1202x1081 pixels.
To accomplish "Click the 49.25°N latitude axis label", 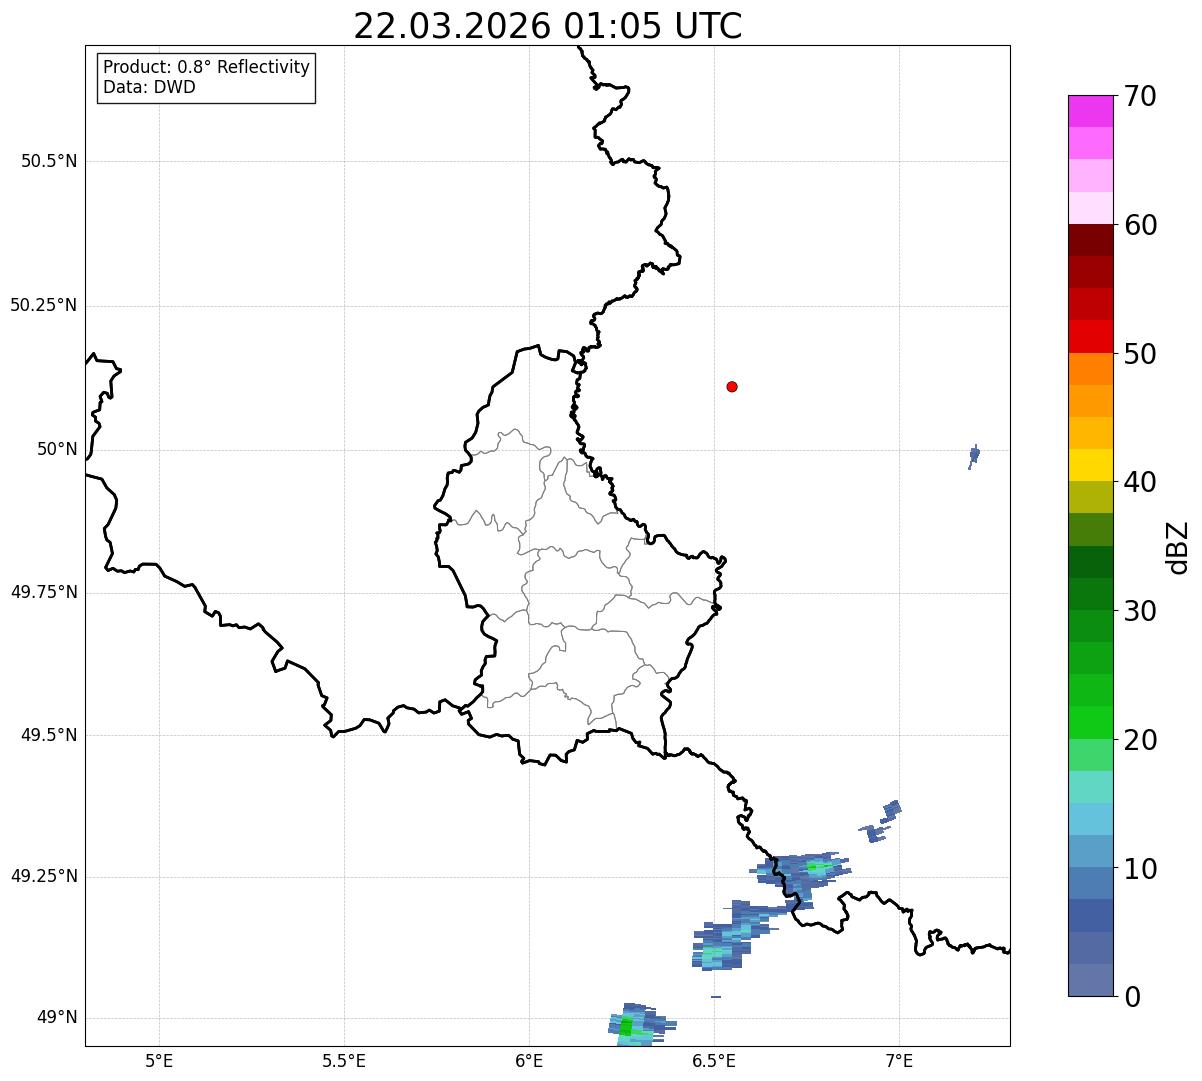I will point(44,877).
